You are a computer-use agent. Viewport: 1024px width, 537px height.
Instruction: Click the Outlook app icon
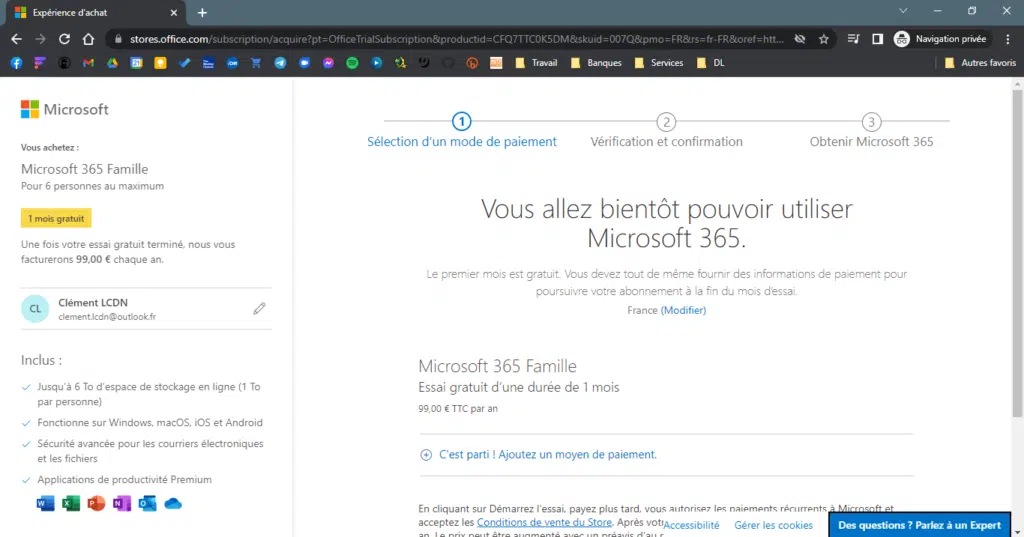click(x=147, y=504)
